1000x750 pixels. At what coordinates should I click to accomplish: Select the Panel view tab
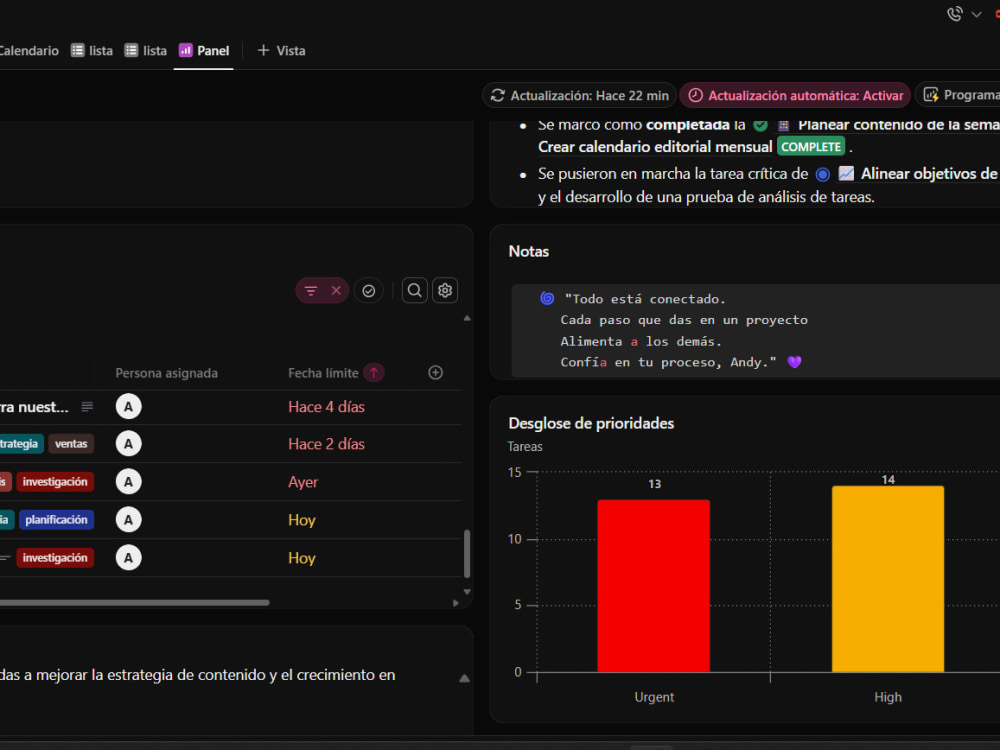204,50
